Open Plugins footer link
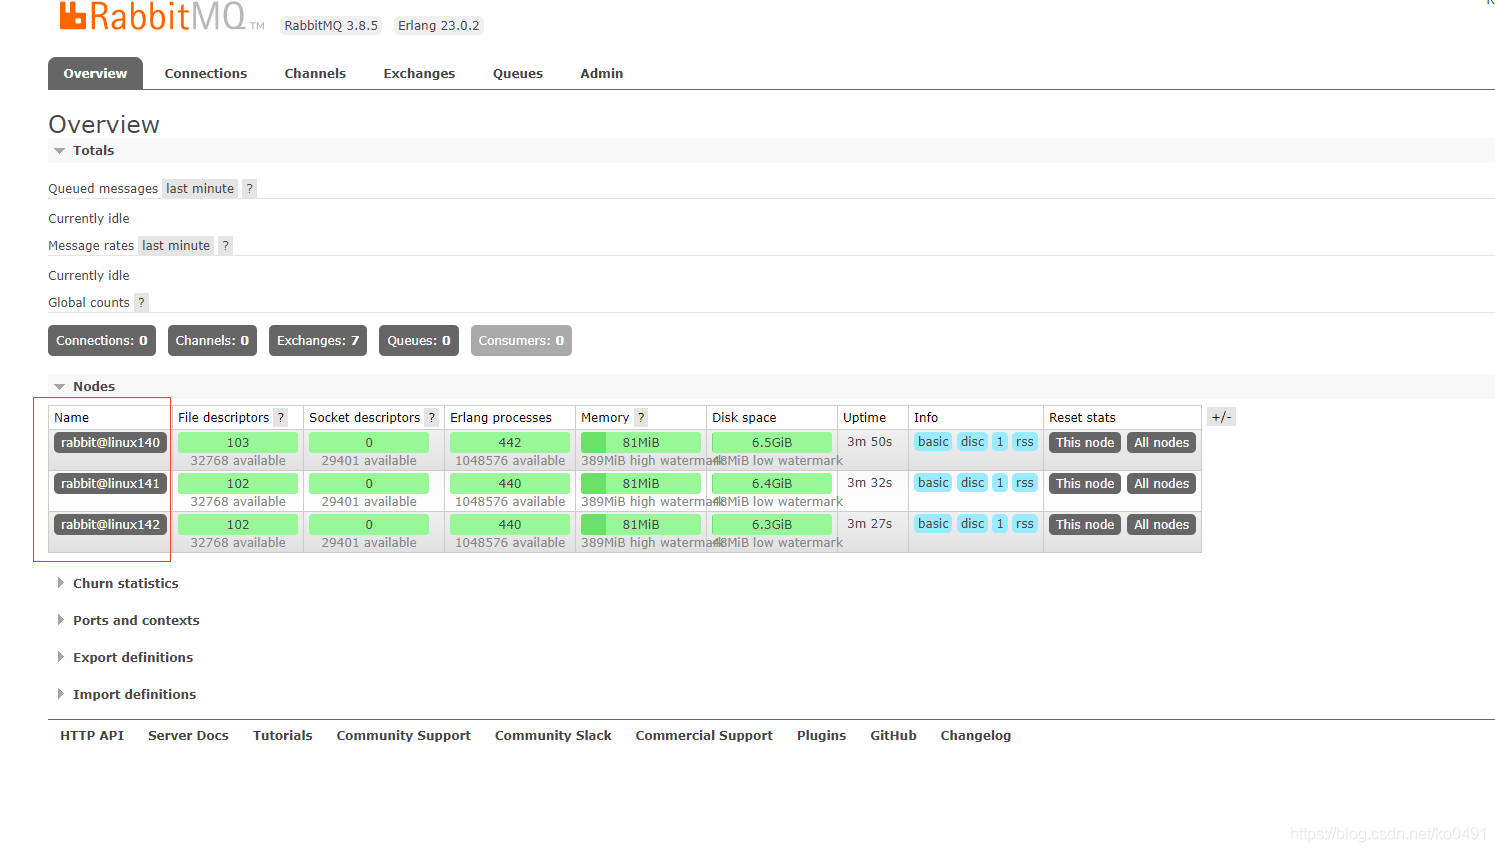Image resolution: width=1495 pixels, height=852 pixels. coord(822,736)
